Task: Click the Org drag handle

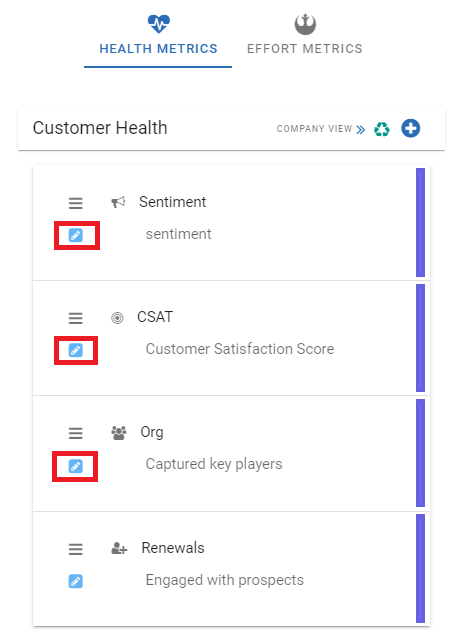Action: (x=76, y=433)
